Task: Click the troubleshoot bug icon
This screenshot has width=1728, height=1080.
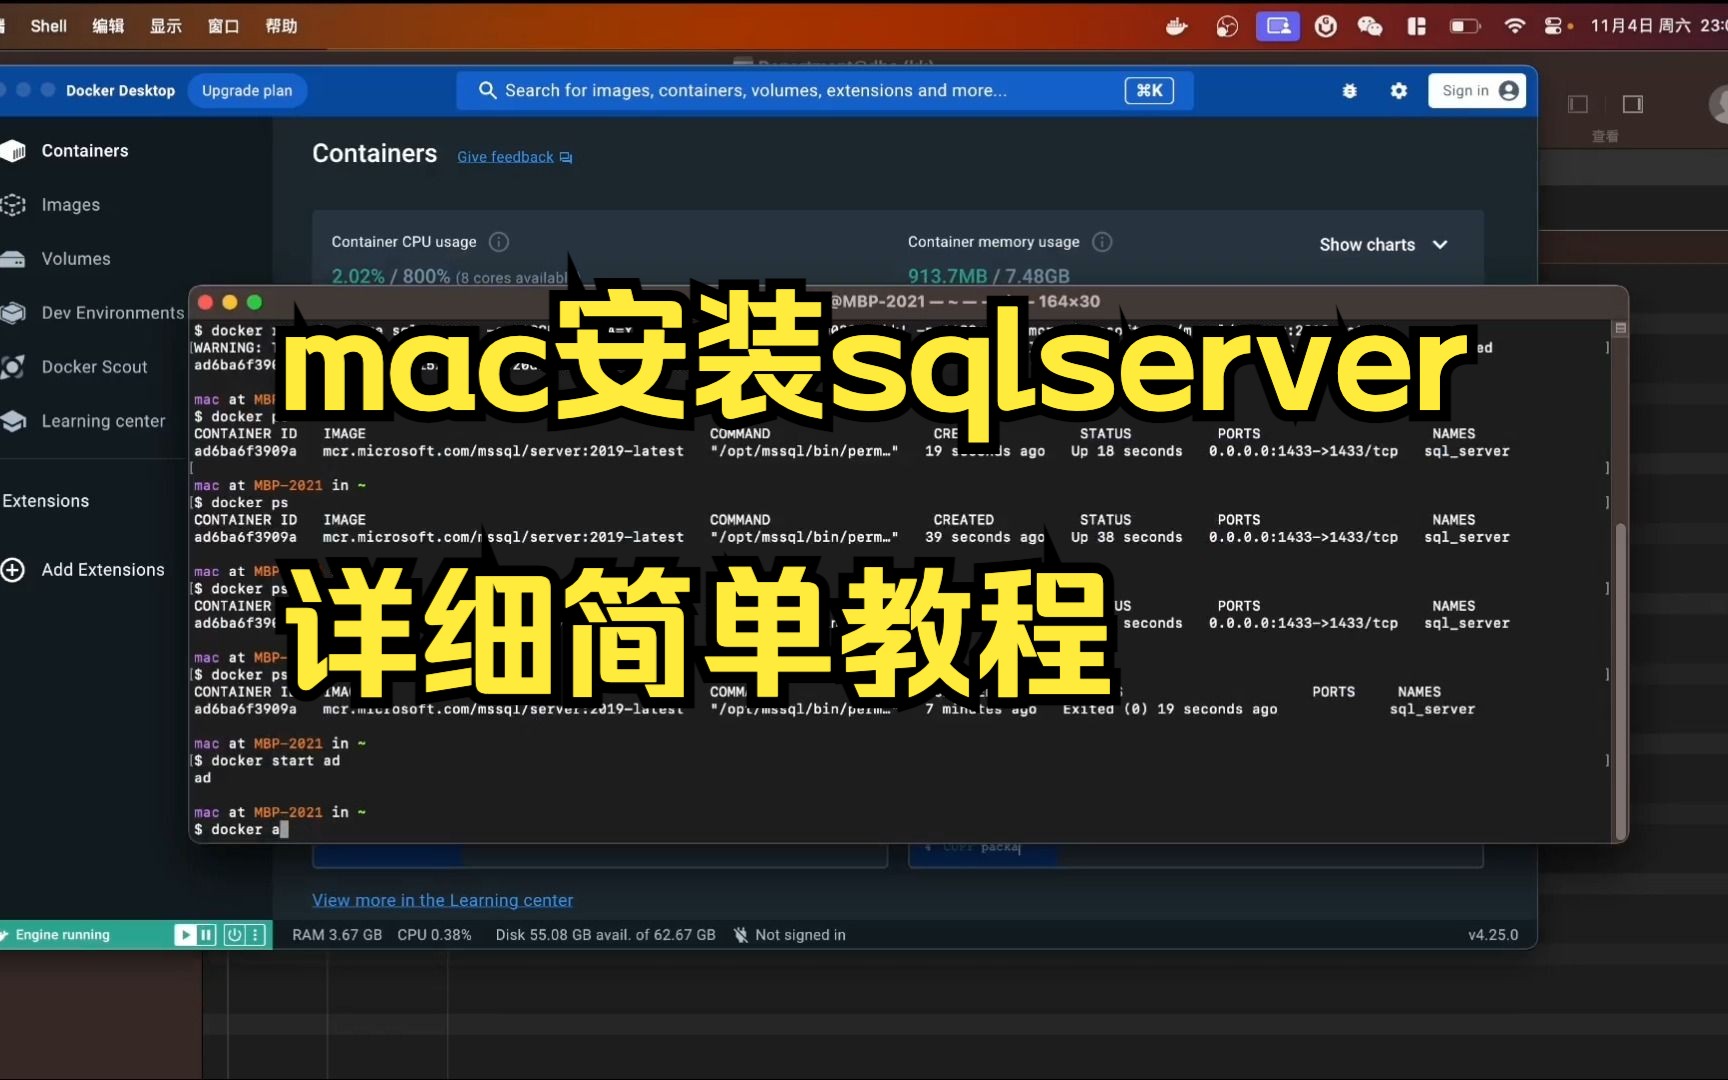Action: click(1349, 91)
